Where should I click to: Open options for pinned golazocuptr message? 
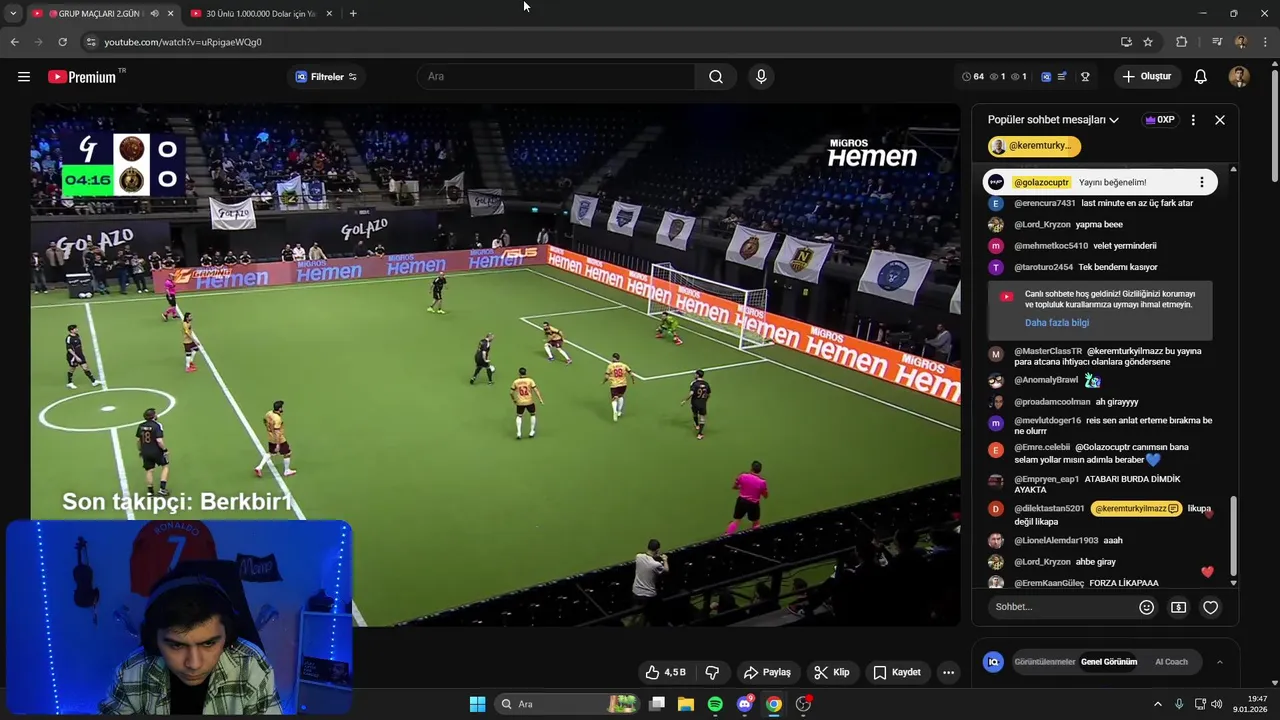(1202, 182)
